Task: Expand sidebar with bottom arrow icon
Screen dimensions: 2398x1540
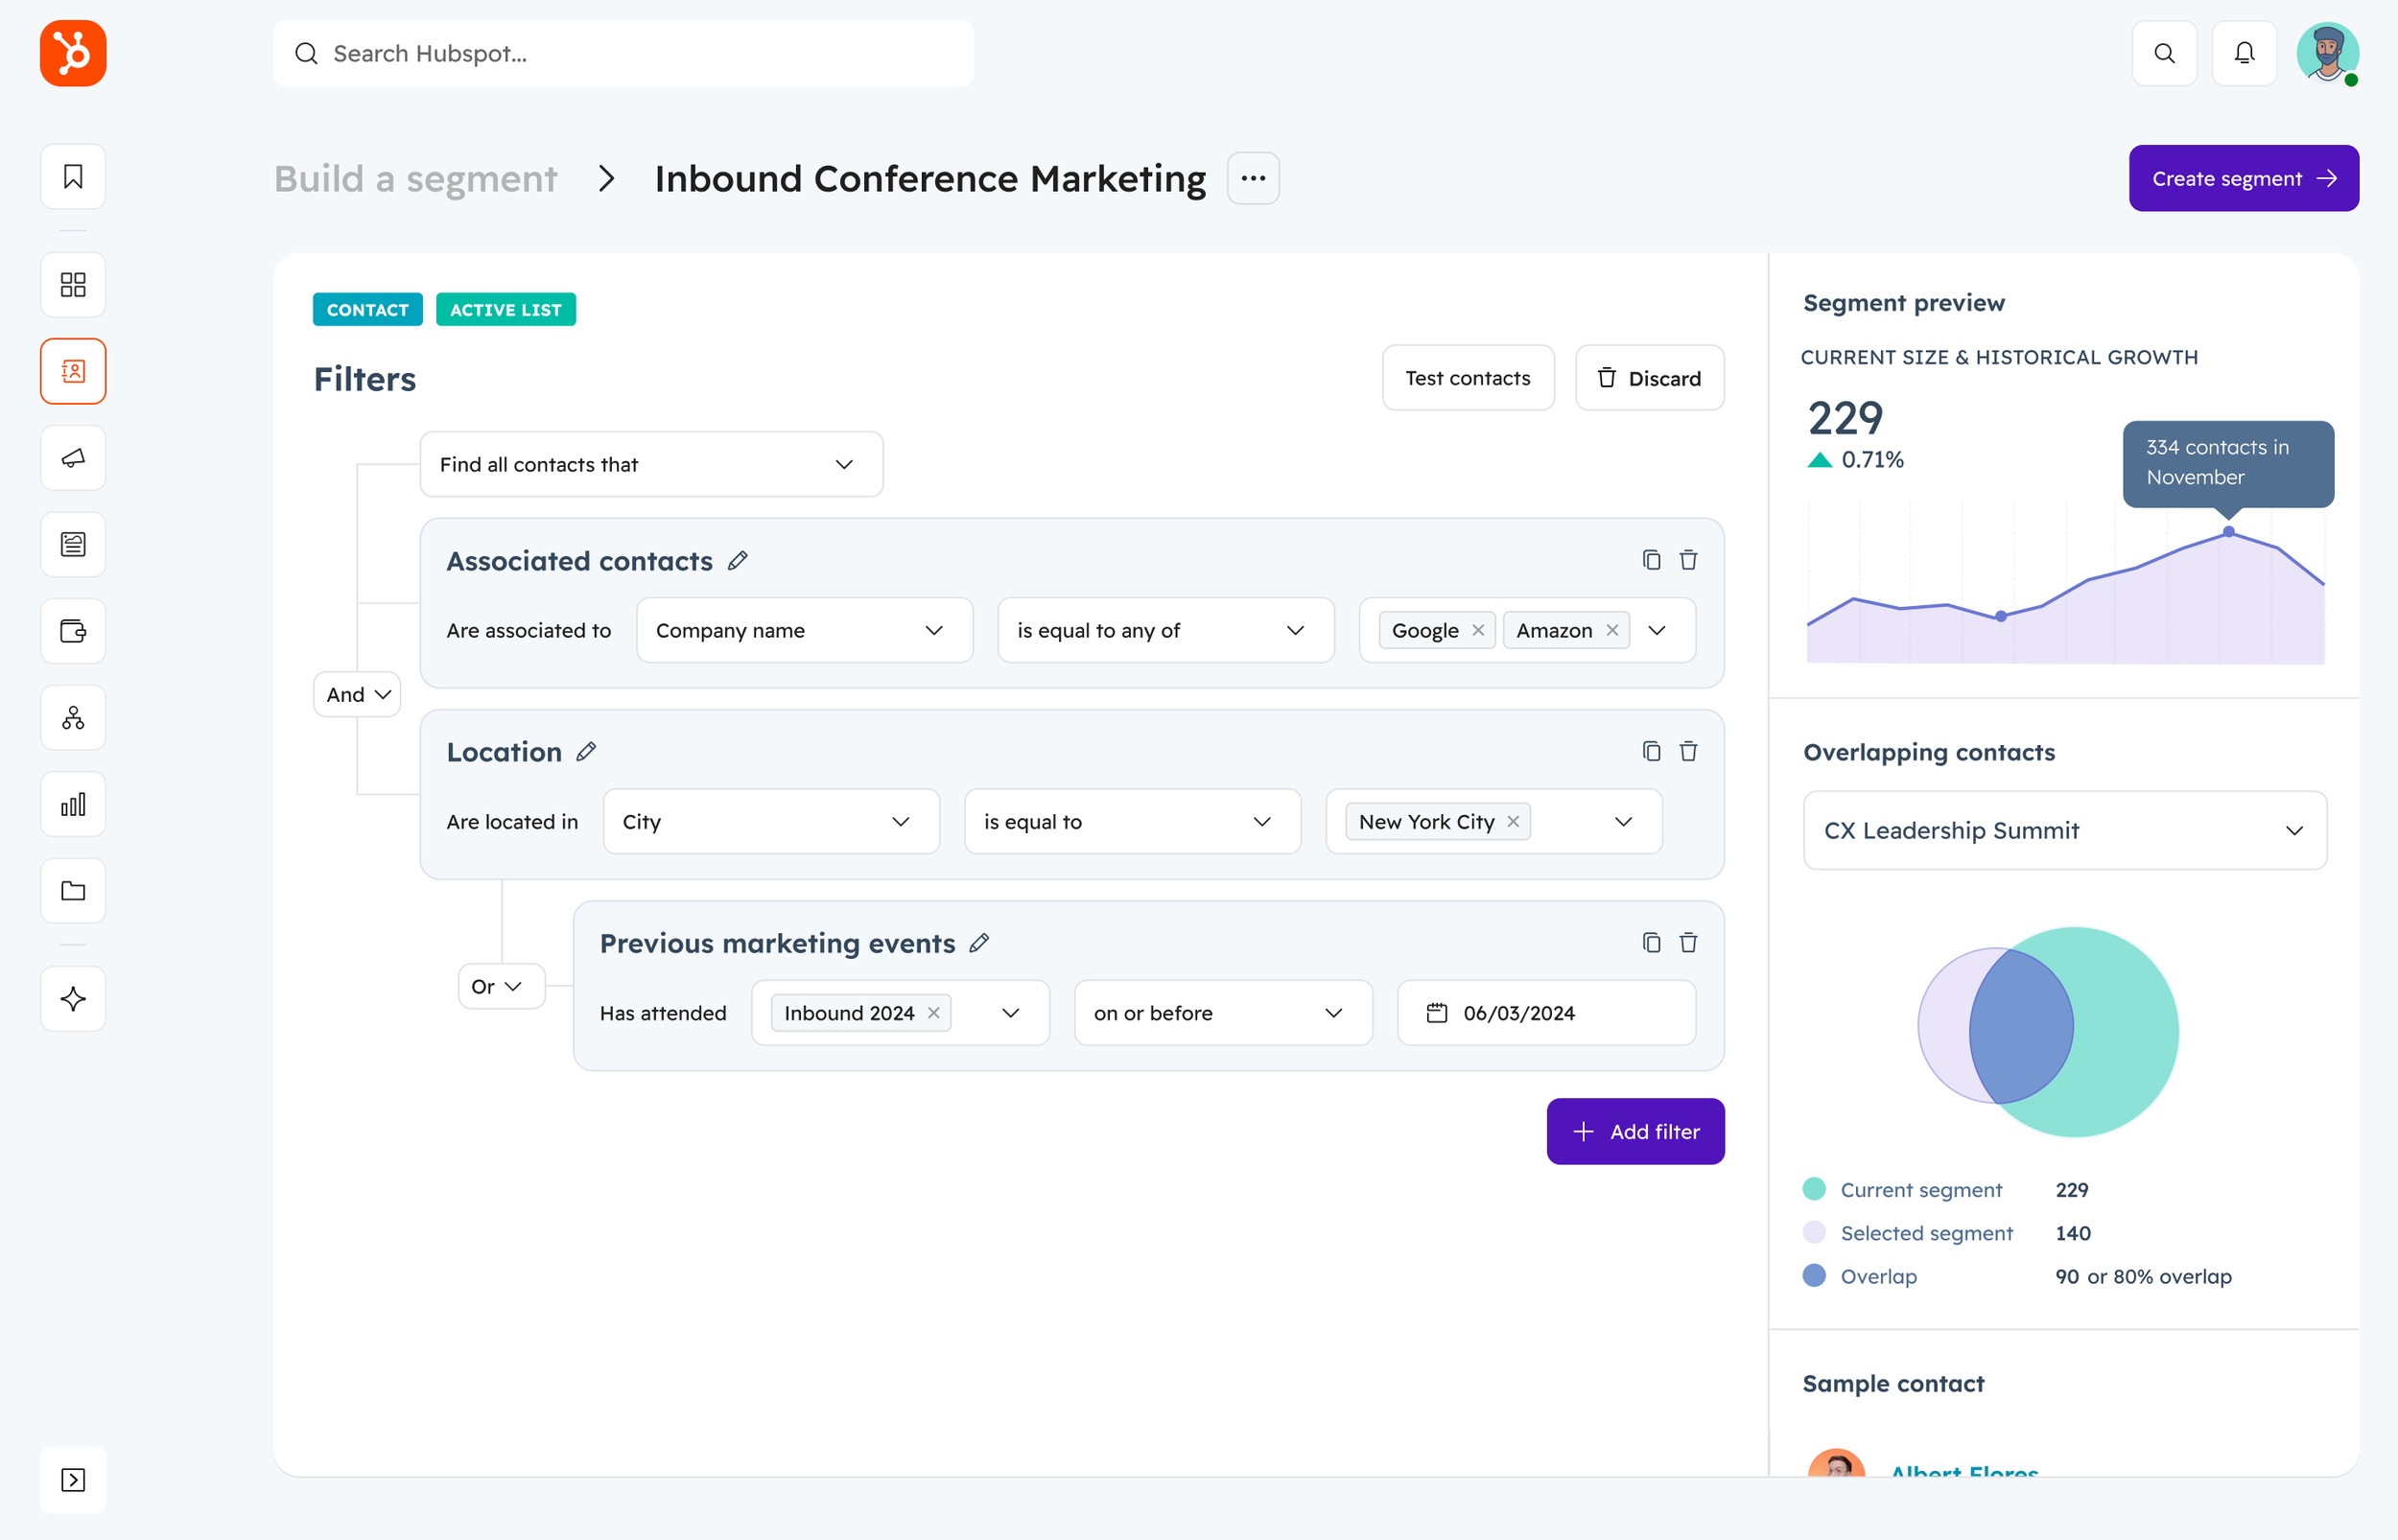Action: click(x=73, y=1479)
